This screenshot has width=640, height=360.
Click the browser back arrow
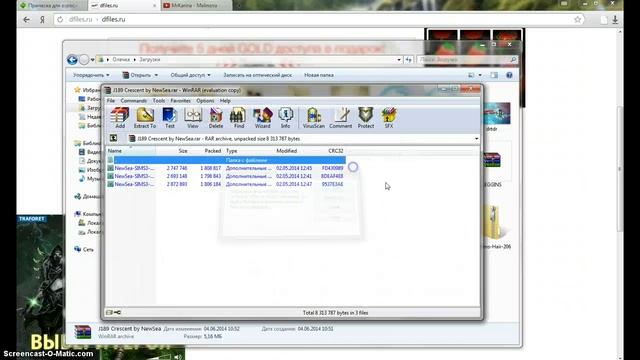coord(27,20)
